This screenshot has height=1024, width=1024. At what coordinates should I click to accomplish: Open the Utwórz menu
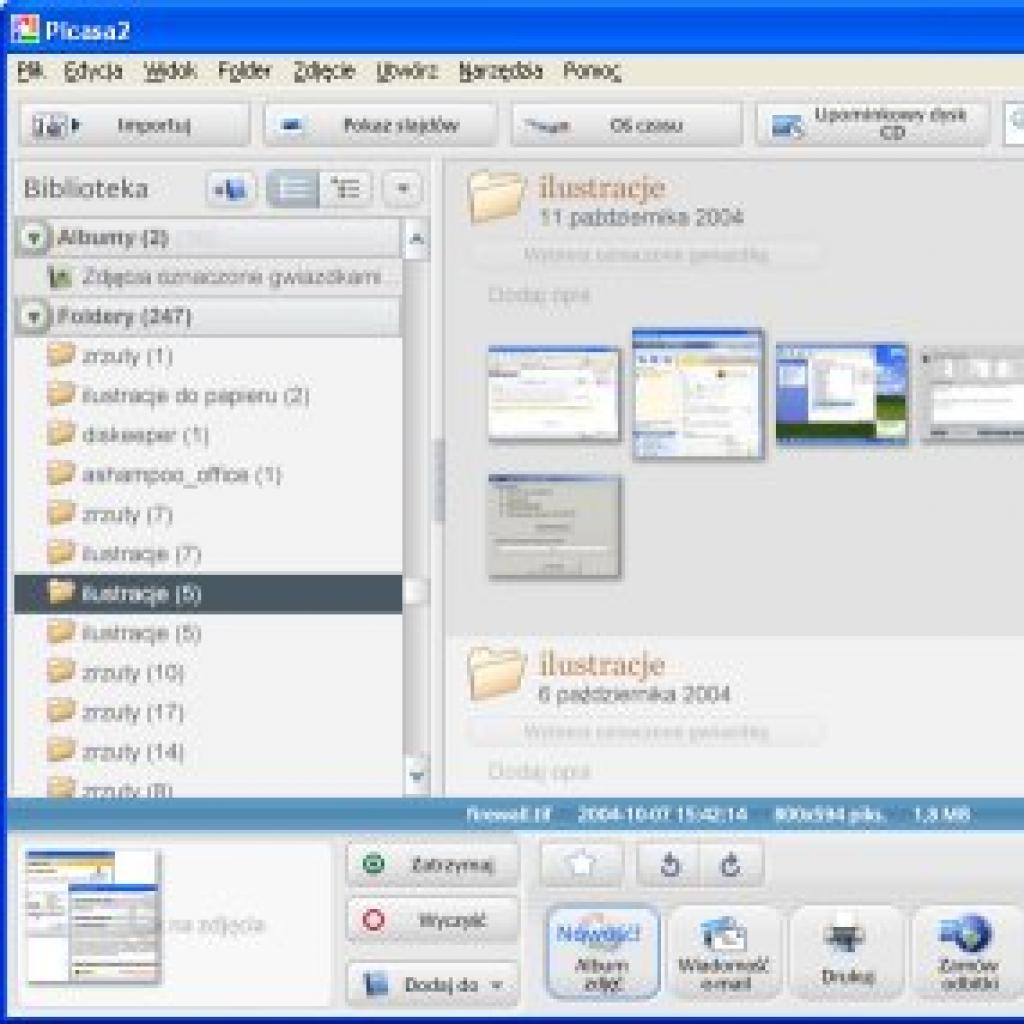[x=407, y=71]
